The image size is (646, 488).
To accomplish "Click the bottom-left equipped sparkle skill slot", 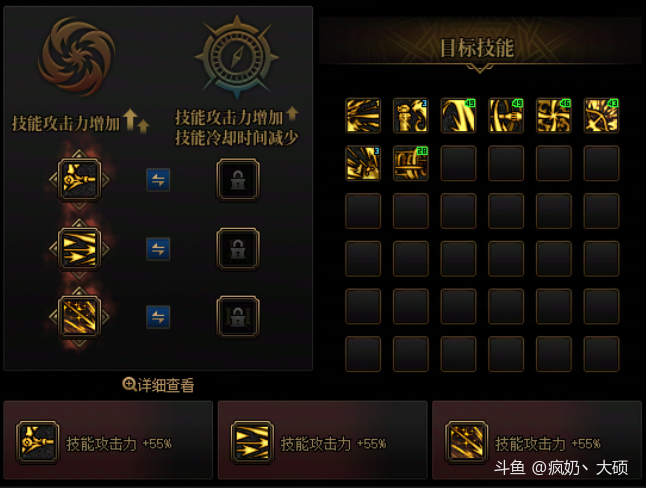I will [80, 317].
